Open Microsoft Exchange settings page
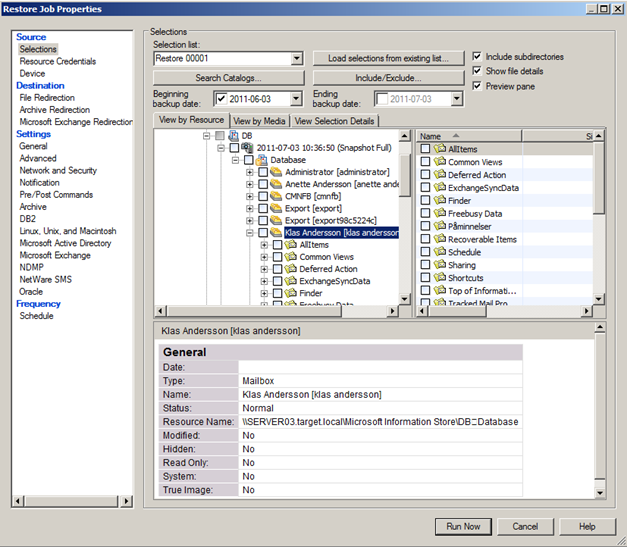Screen dimensions: 627x547 [x=55, y=255]
